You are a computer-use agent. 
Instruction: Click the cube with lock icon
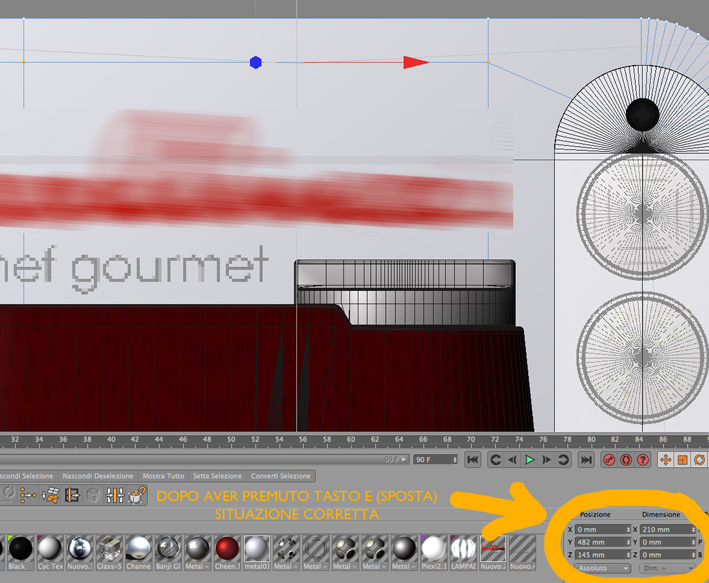[x=137, y=495]
